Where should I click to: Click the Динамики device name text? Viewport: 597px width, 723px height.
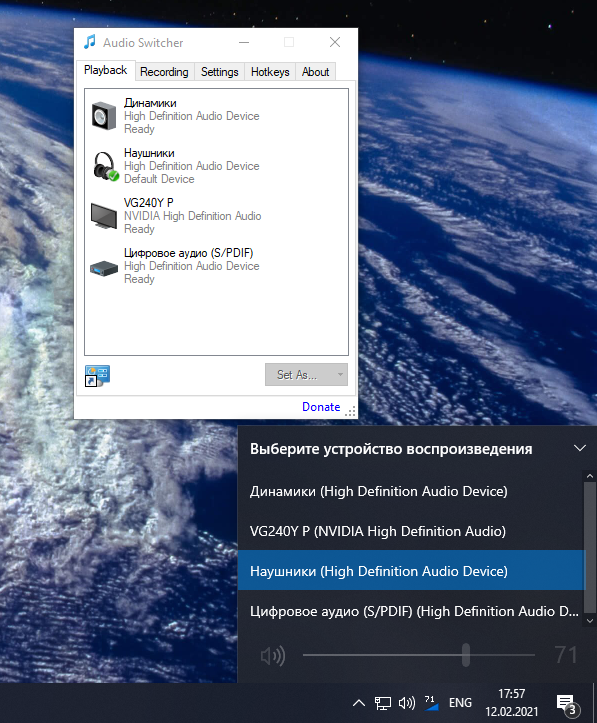tap(150, 103)
